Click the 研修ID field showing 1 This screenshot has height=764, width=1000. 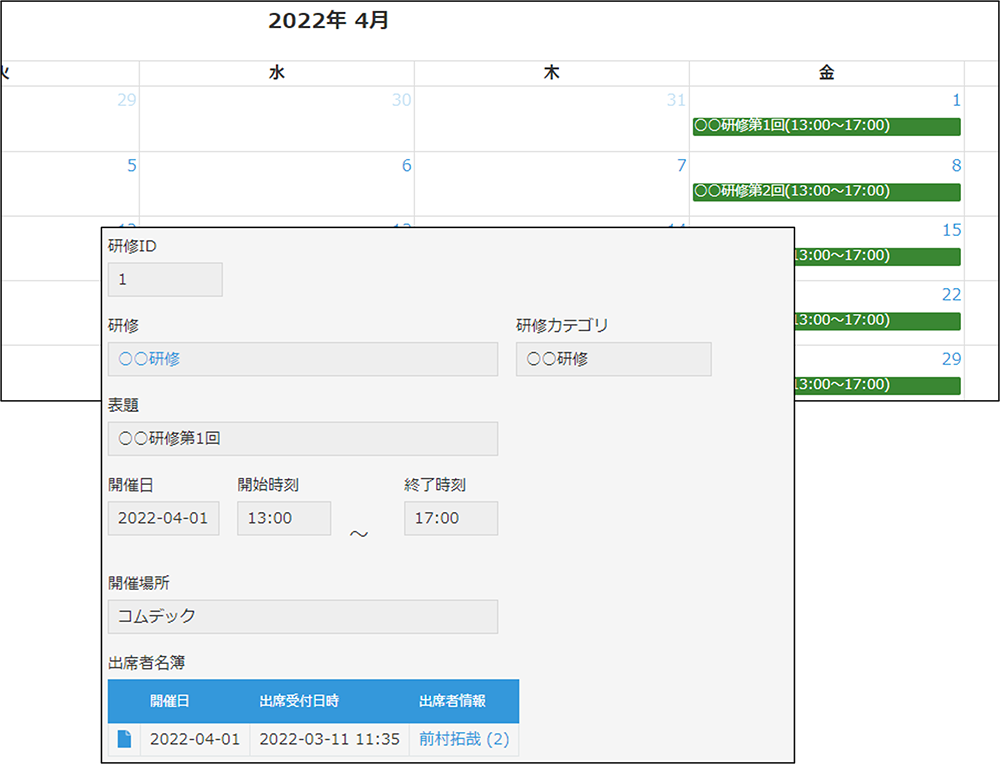coord(165,280)
